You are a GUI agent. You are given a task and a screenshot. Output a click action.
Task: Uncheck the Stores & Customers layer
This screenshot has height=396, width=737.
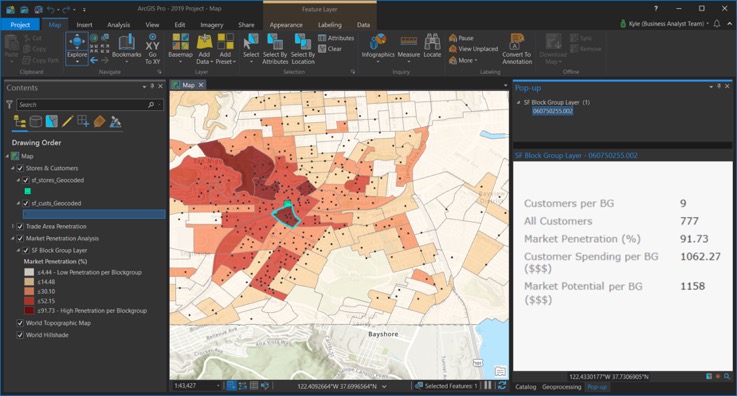click(x=20, y=168)
